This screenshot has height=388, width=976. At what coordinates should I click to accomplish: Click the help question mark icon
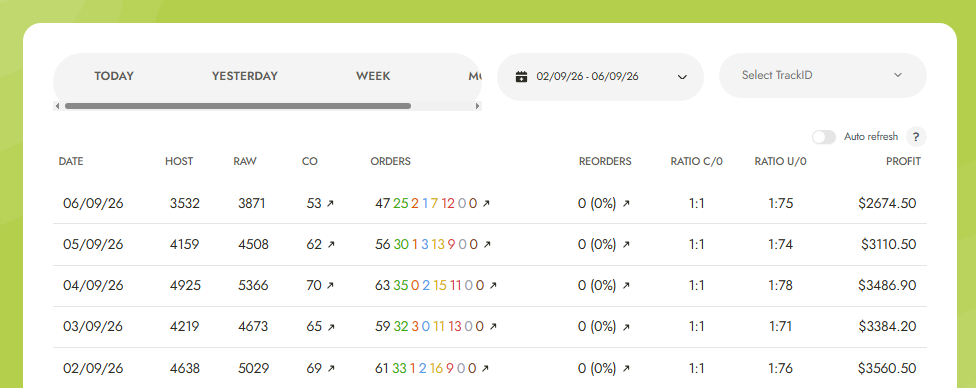[916, 136]
